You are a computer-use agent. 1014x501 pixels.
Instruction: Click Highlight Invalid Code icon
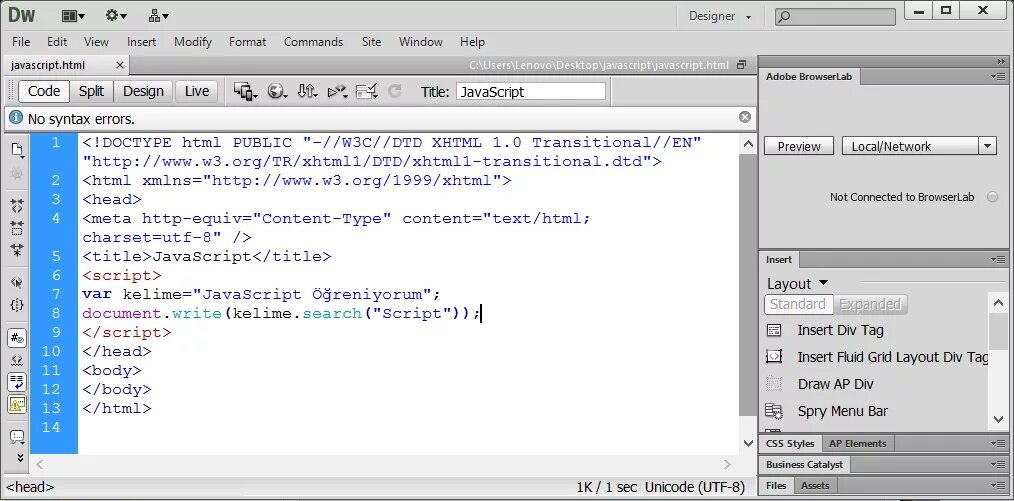(17, 359)
